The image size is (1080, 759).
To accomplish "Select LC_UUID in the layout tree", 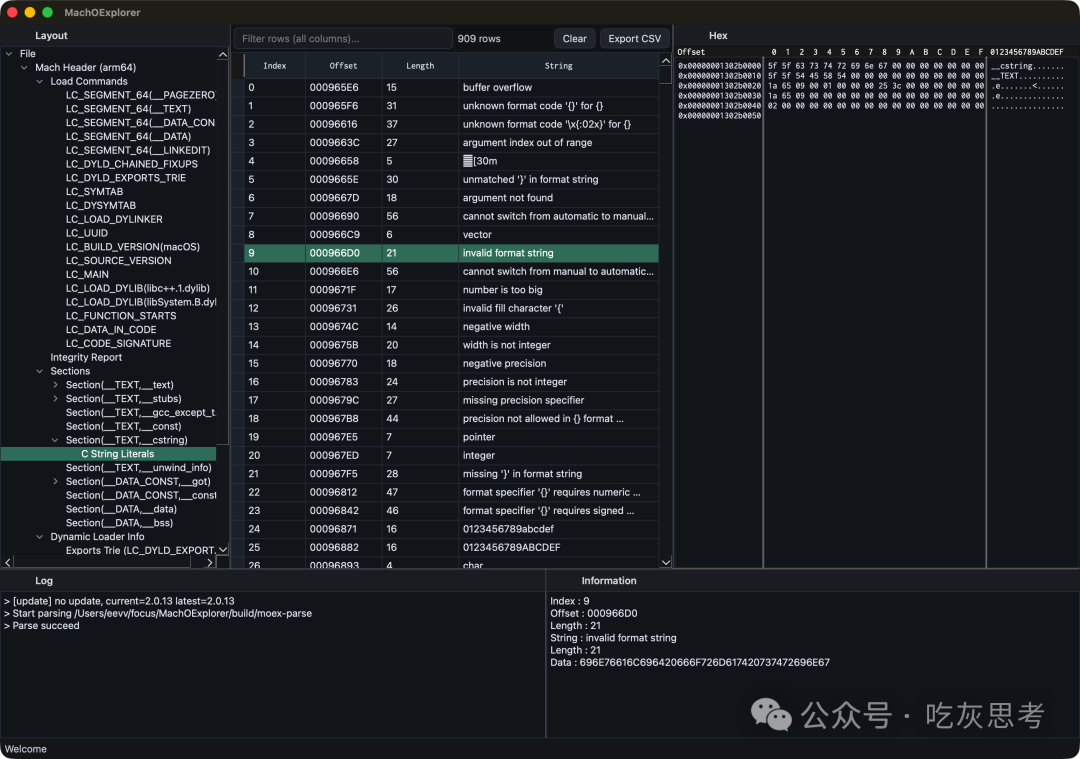I will 87,233.
